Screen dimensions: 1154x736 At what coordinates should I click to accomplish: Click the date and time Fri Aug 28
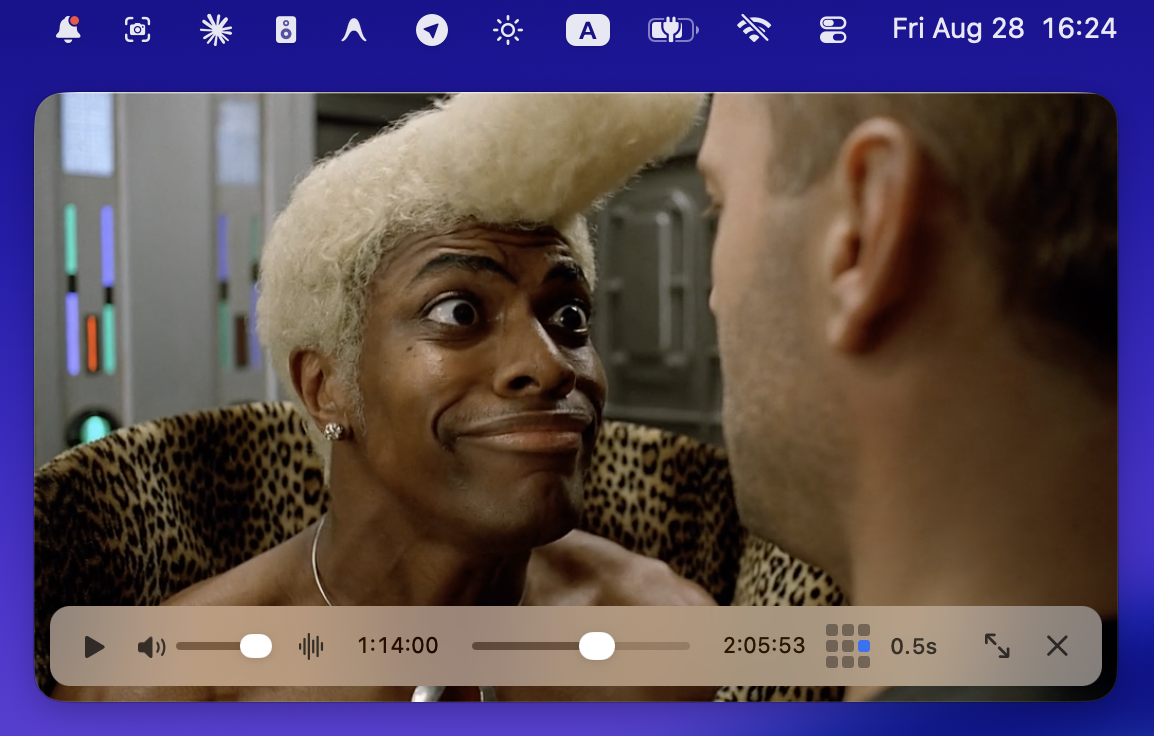1004,29
